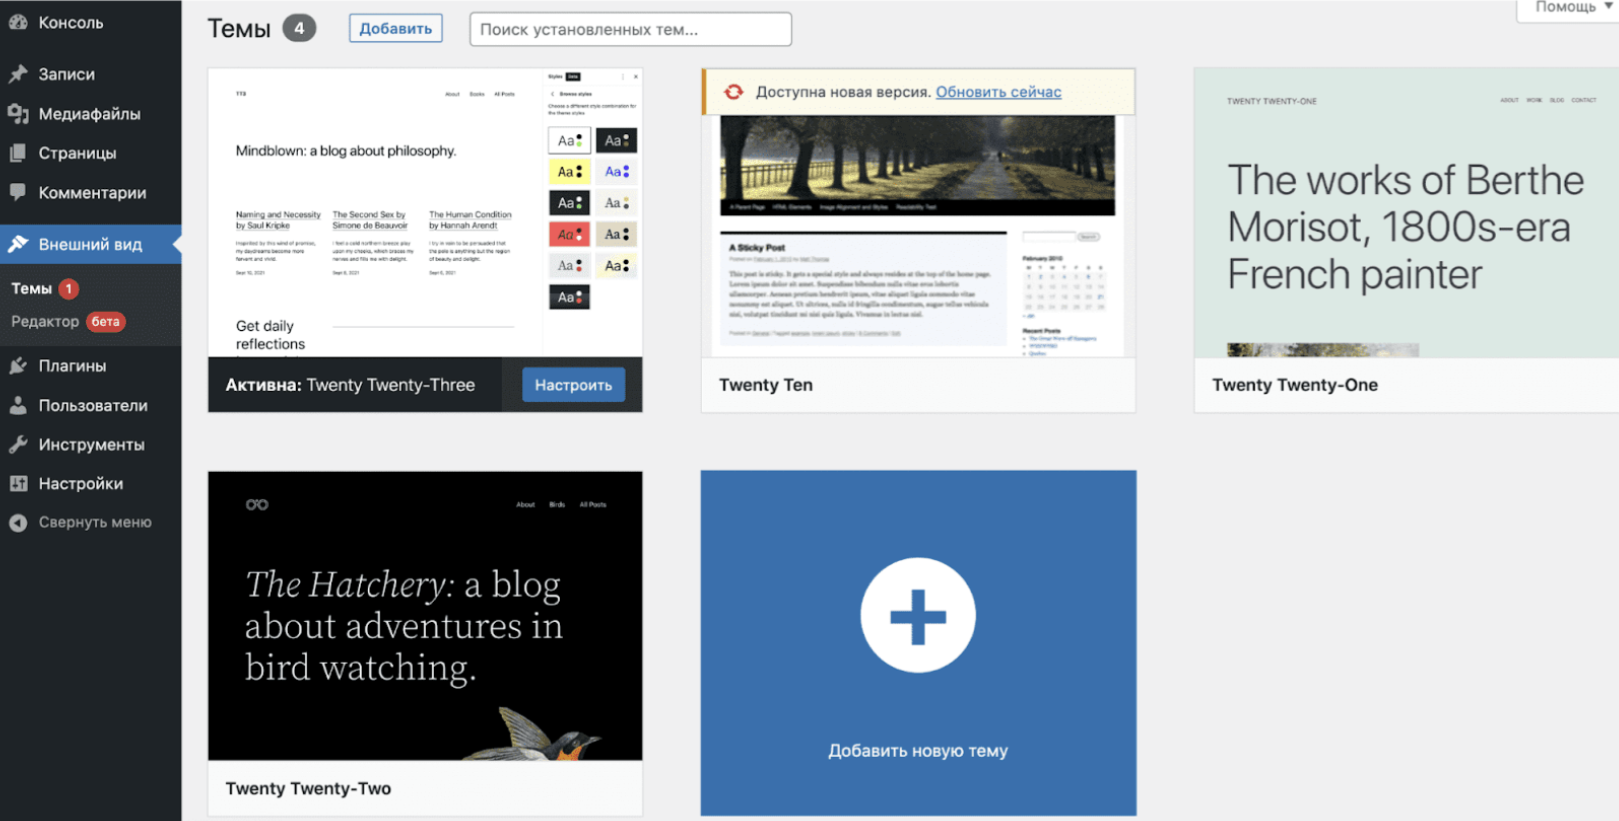
Task: Click the Записи pushpin icon
Action: [17, 74]
